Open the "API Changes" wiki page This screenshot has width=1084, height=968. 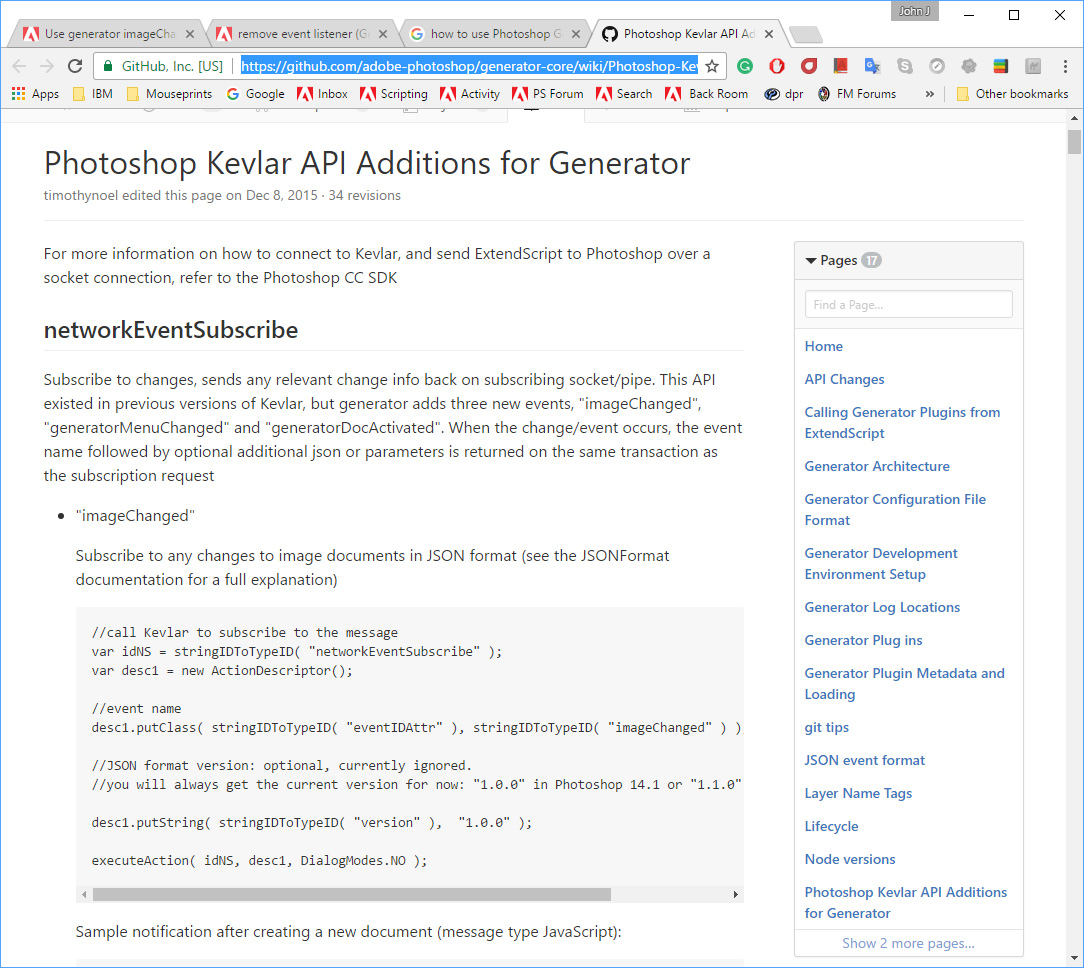pos(844,379)
